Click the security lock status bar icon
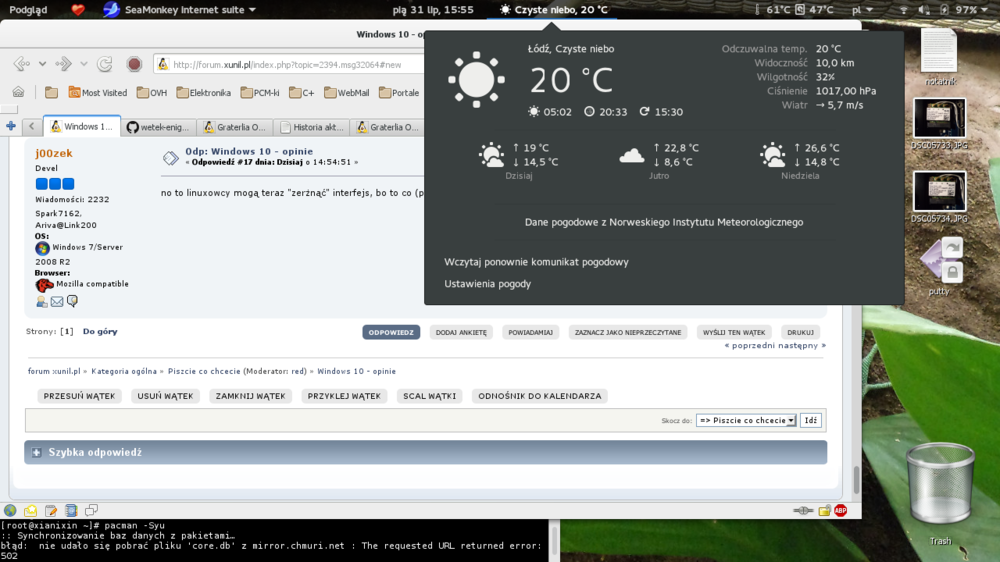 825,510
